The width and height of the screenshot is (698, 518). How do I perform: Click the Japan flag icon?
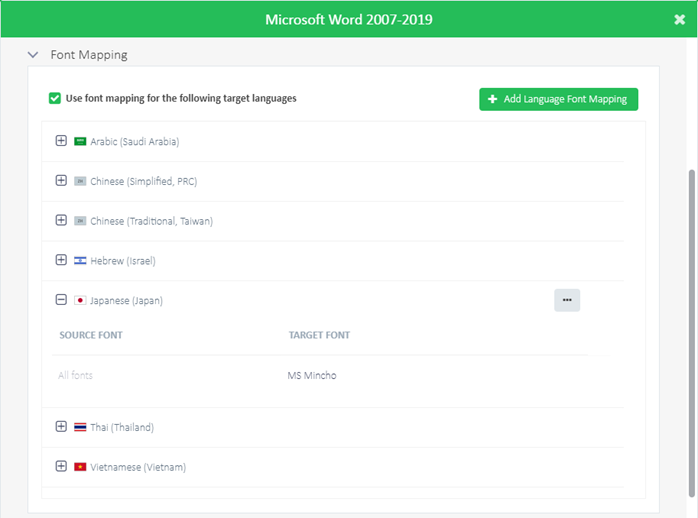[x=80, y=300]
